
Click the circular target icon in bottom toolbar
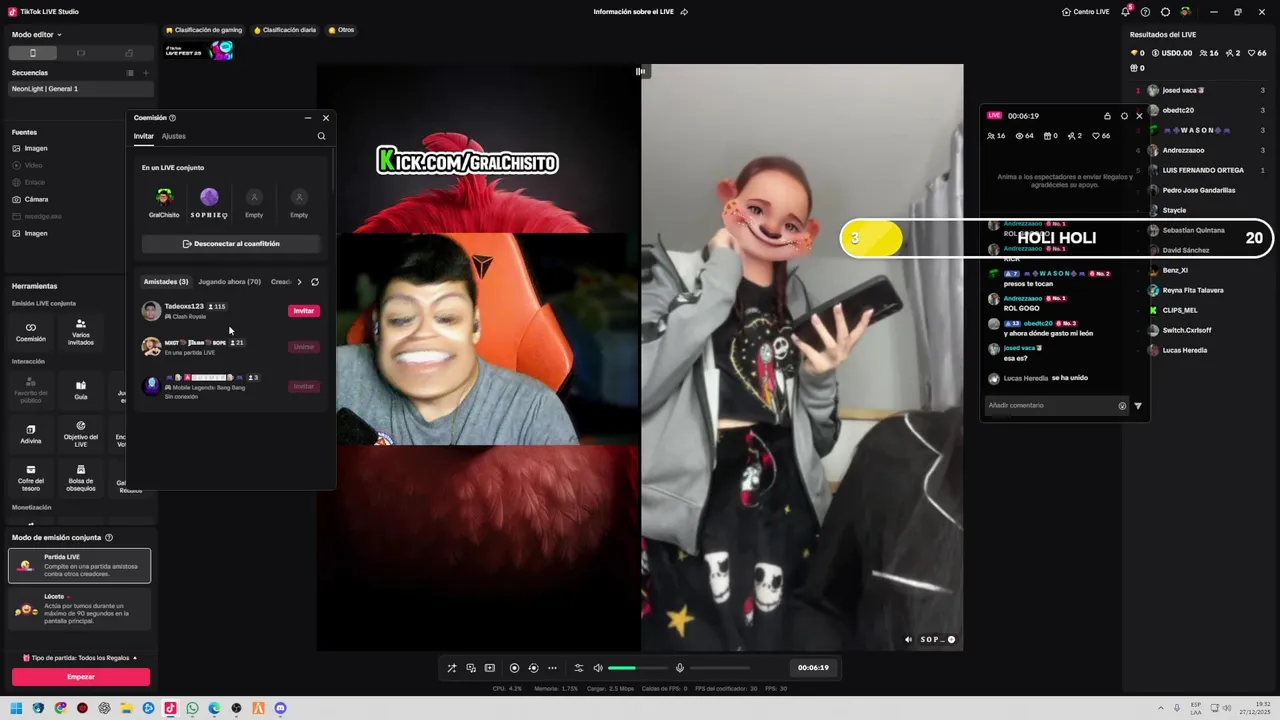(x=533, y=668)
